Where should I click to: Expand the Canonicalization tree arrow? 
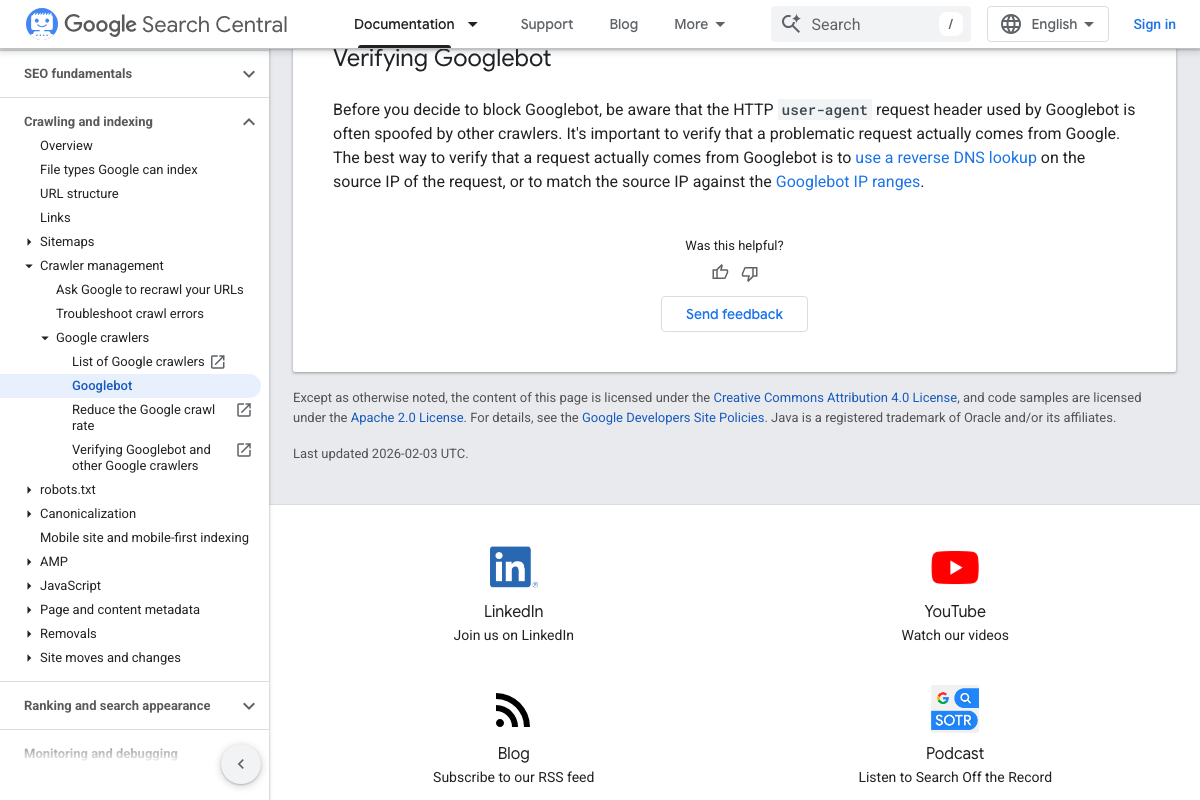[29, 514]
